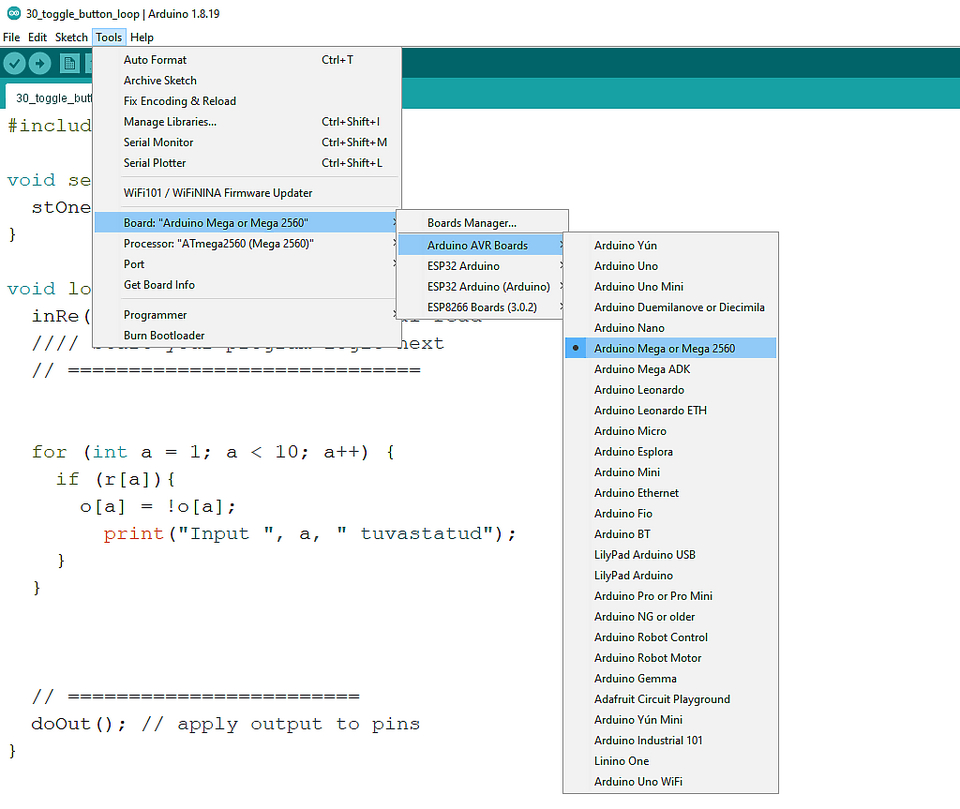Open the Help menu
Image resolution: width=960 pixels, height=809 pixels.
pos(142,37)
